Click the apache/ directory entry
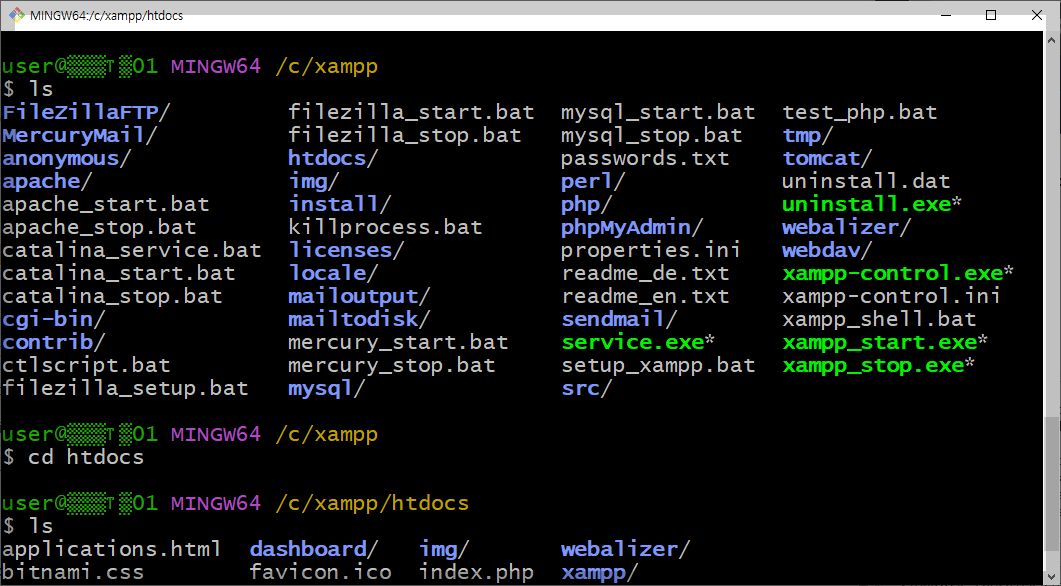The image size is (1061, 586). [x=47, y=181]
